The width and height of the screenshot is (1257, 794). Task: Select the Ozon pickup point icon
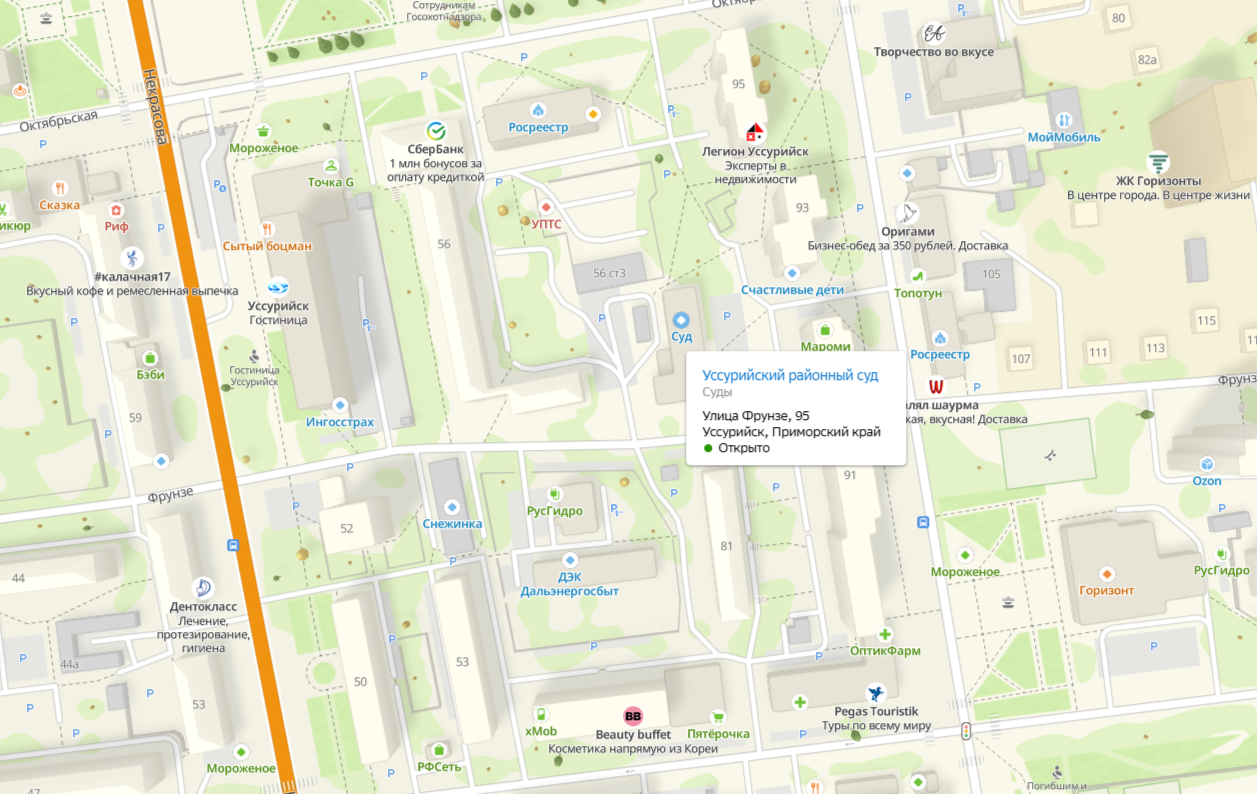(x=1207, y=464)
